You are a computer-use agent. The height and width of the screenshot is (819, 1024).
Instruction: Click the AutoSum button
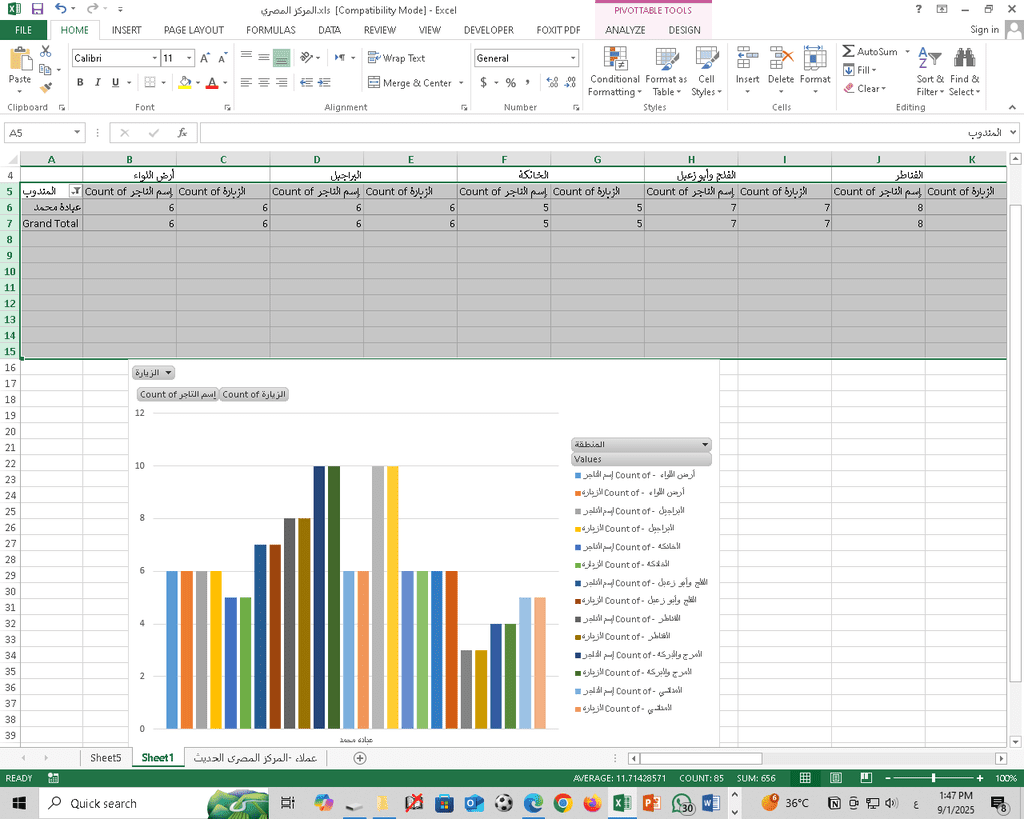(x=869, y=52)
